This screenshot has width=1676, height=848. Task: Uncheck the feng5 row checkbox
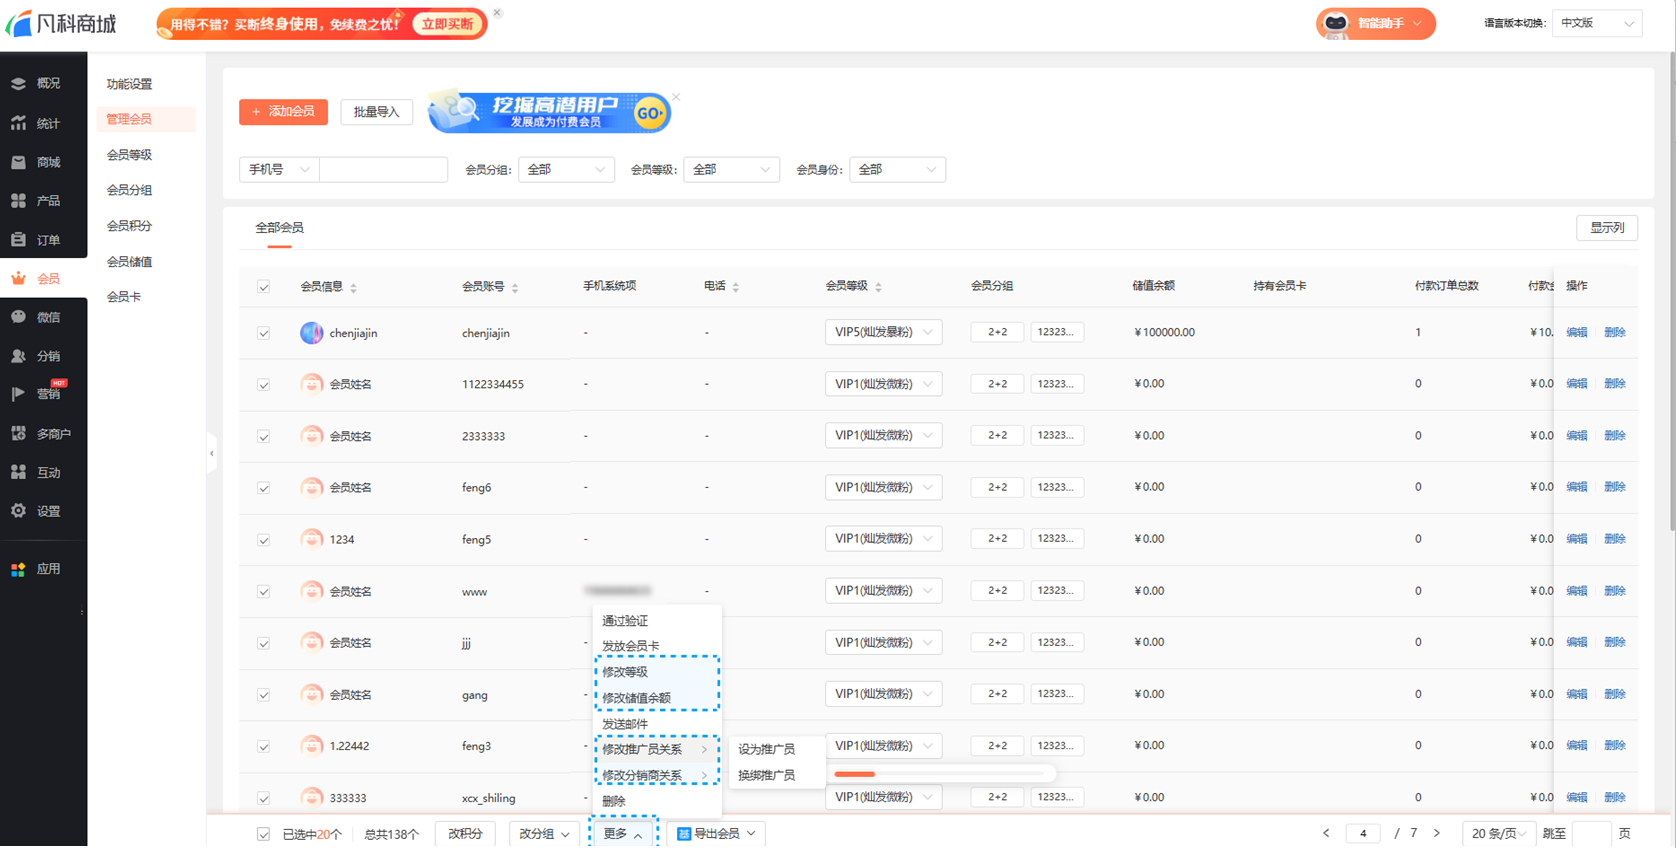[x=264, y=540]
